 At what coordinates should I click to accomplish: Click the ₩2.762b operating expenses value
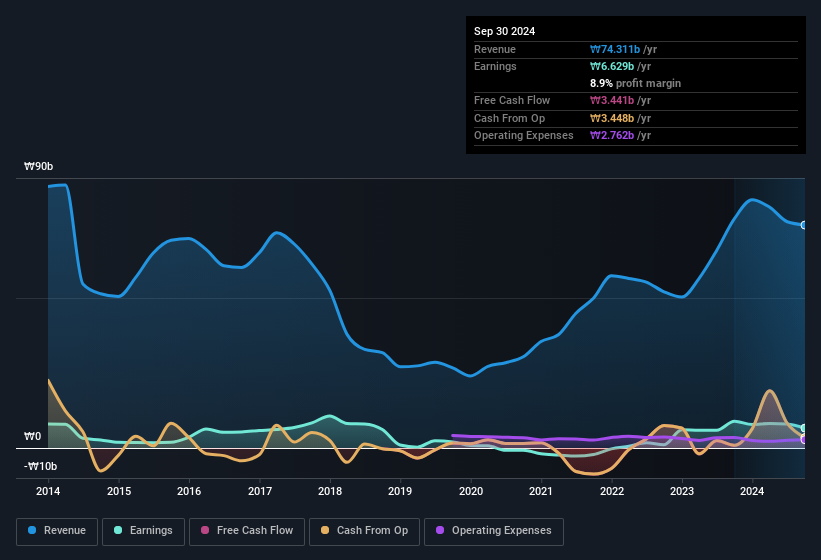612,135
